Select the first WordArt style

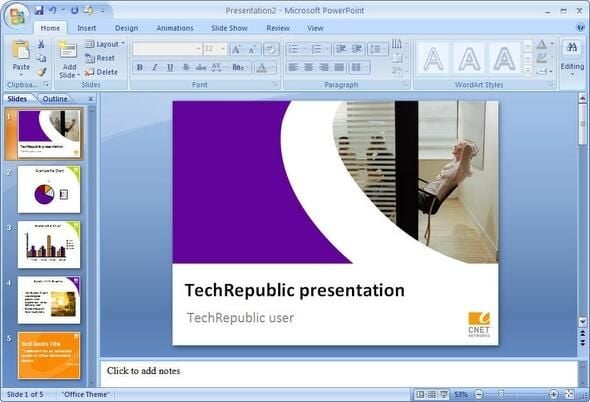433,58
